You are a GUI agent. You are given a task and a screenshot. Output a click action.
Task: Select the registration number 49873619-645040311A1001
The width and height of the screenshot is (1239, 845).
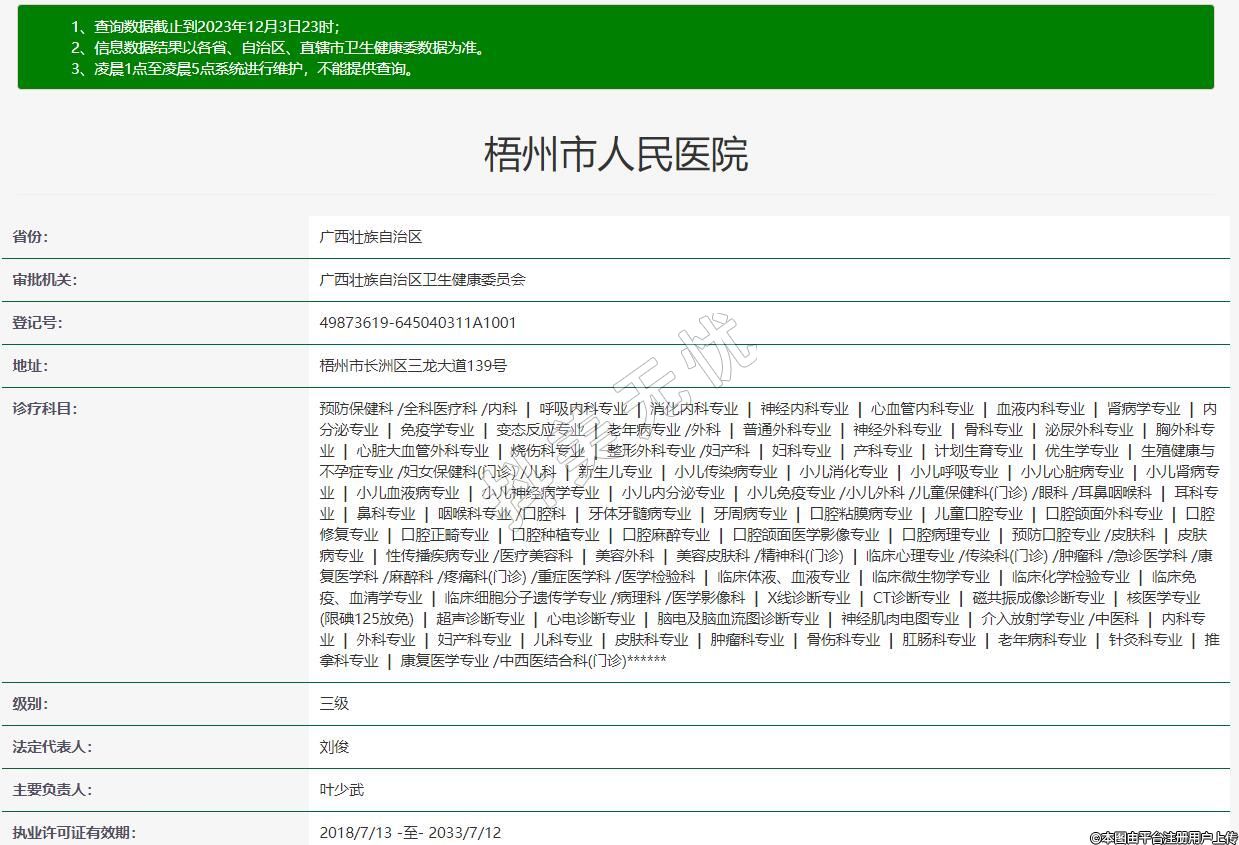click(x=418, y=323)
